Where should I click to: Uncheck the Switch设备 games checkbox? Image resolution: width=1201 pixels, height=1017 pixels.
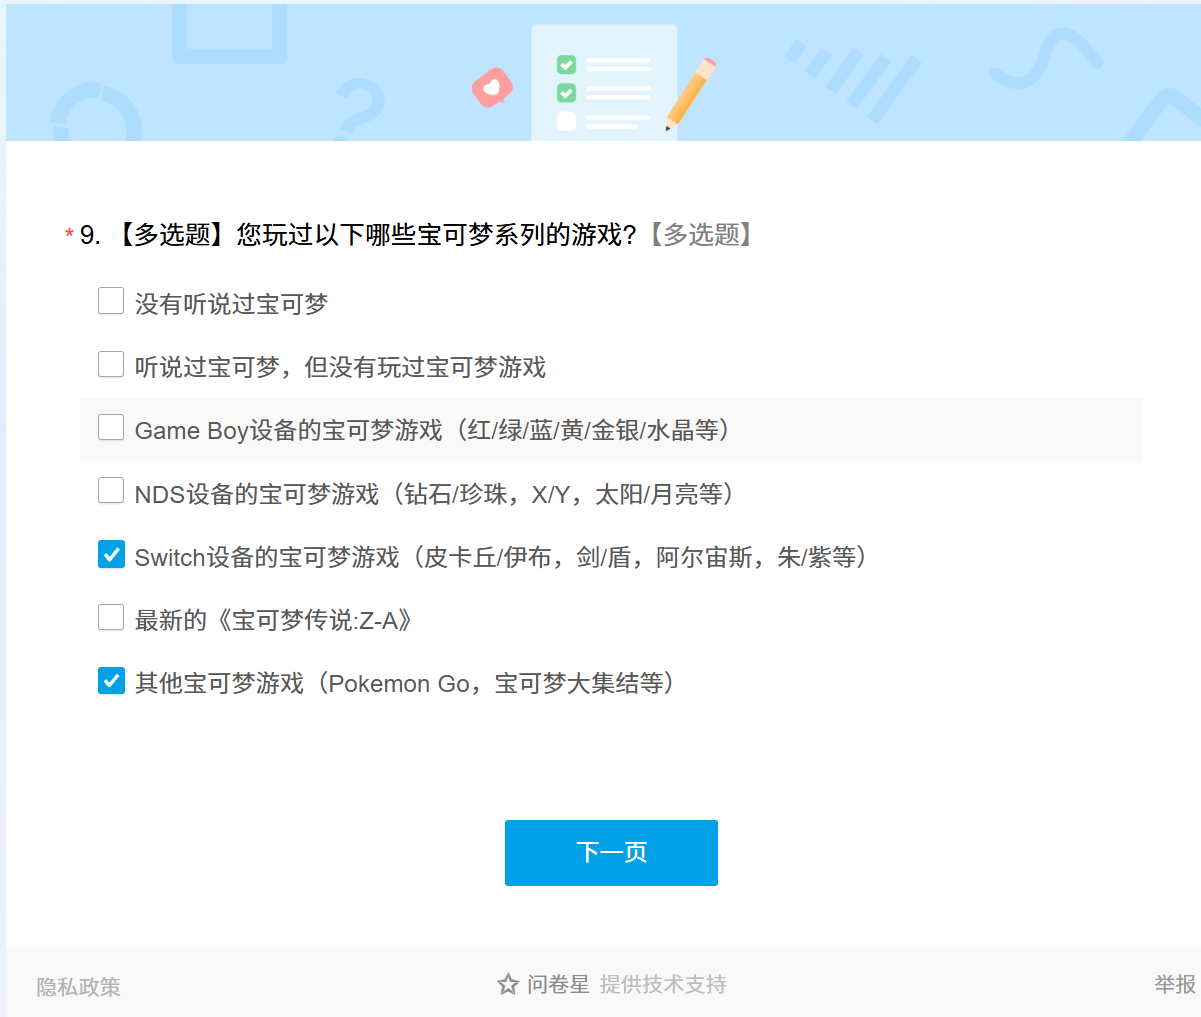pyautogui.click(x=111, y=555)
